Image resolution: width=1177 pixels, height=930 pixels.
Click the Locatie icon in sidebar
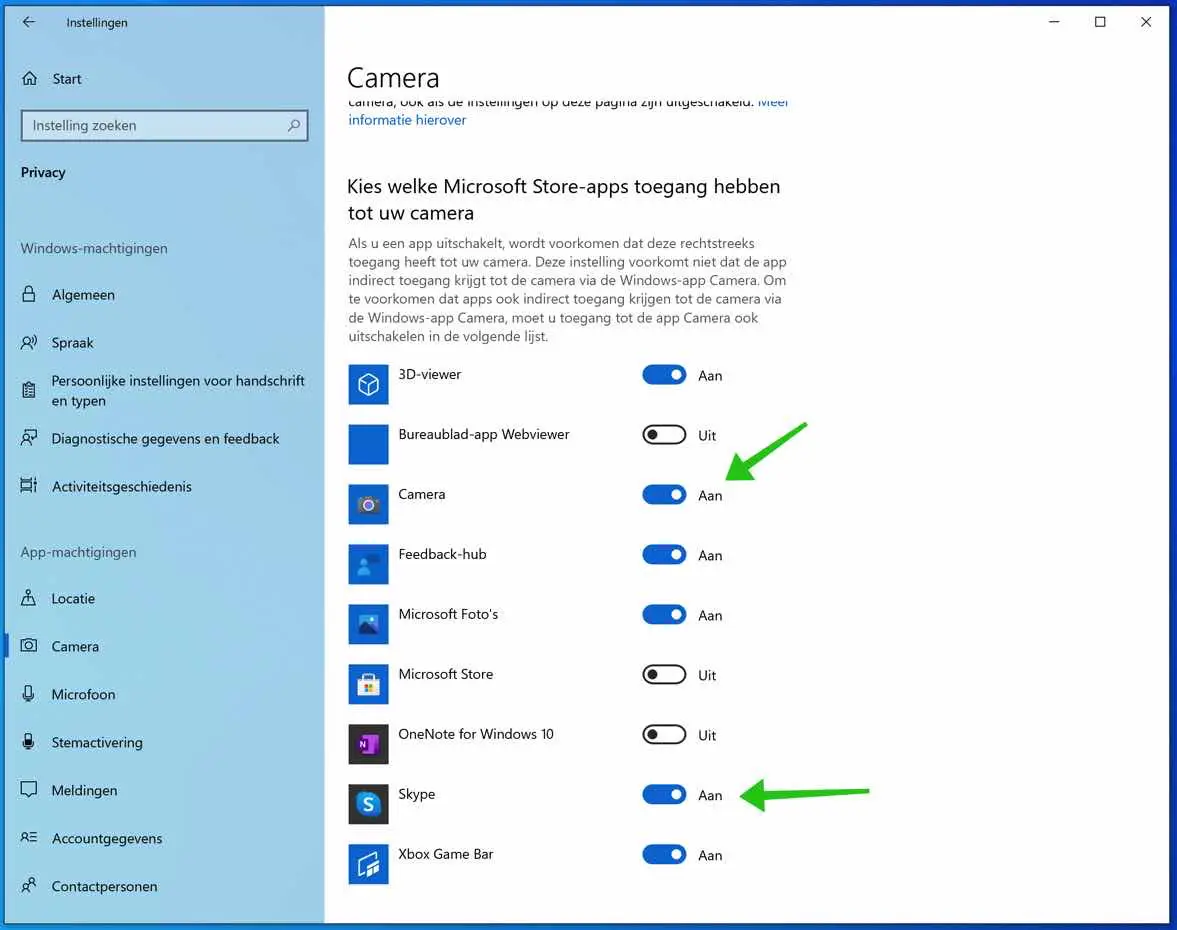point(29,597)
